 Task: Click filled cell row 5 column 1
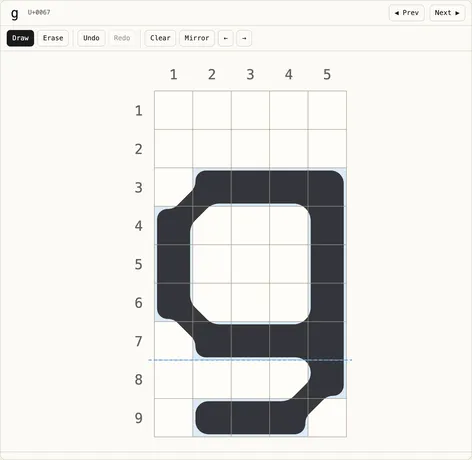tap(174, 264)
